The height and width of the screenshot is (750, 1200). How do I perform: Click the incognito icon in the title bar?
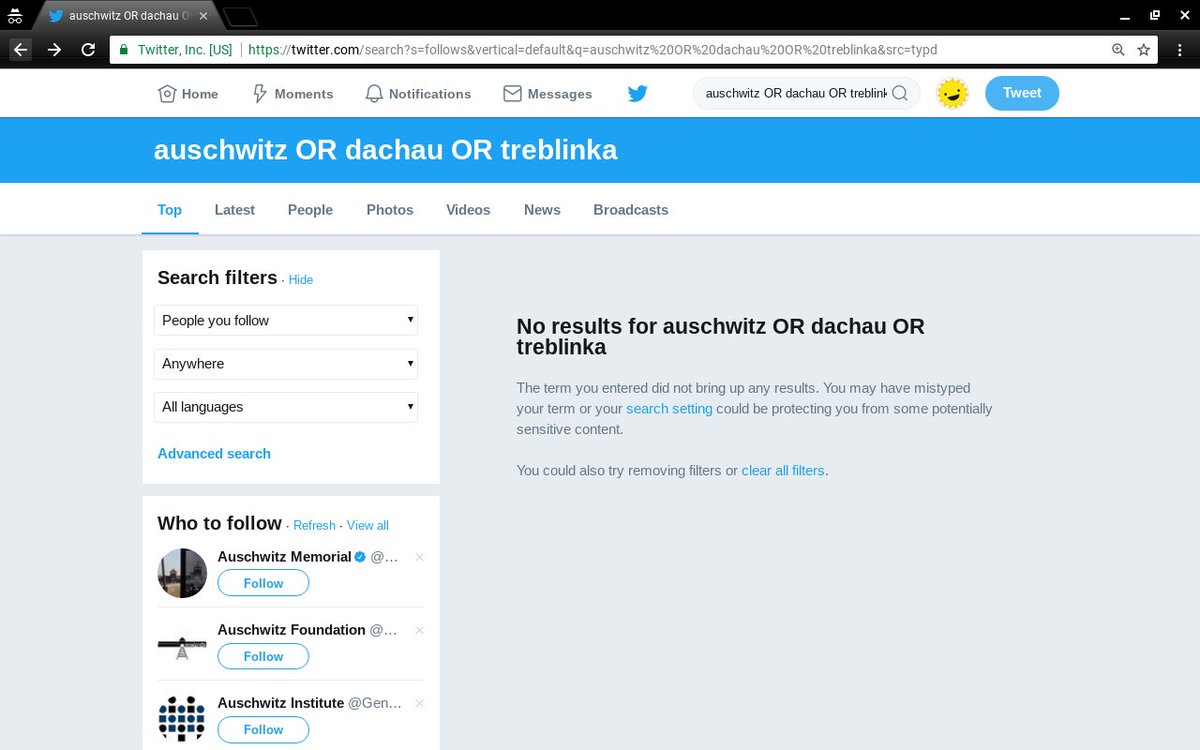pyautogui.click(x=15, y=15)
